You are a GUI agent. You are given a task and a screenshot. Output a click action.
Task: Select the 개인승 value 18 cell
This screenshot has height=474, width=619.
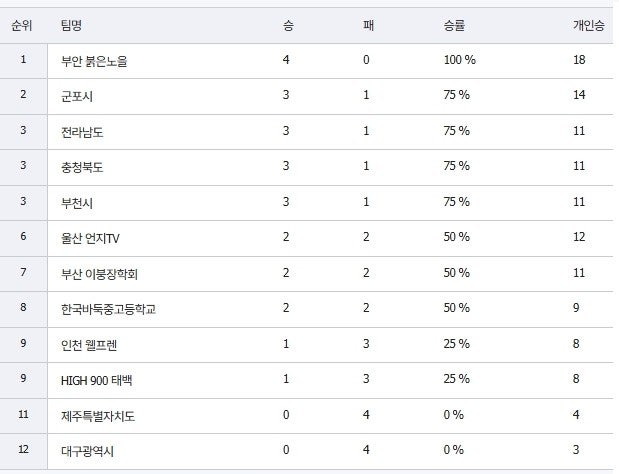[579, 61]
